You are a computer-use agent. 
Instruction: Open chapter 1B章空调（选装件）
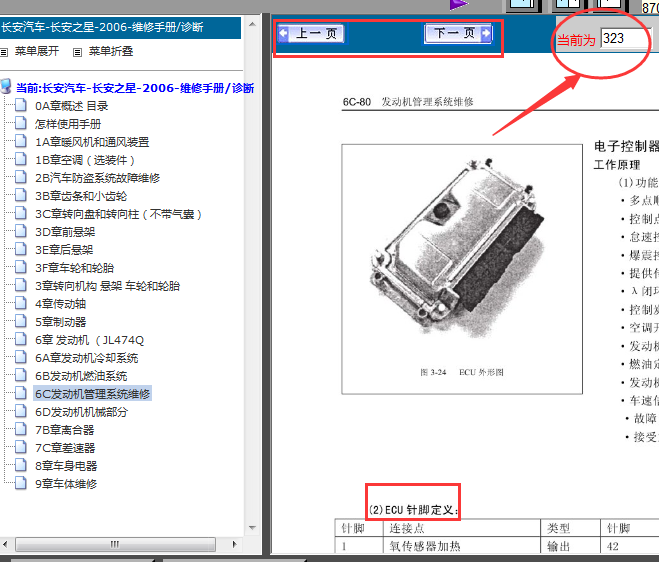pos(85,160)
